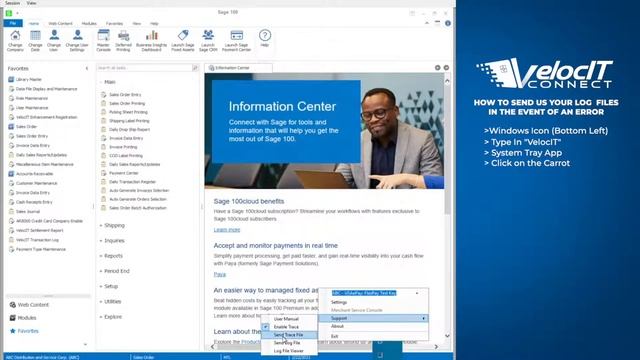Click vertical scrollbar down arrow
The image size is (640, 360).
(x=447, y=336)
